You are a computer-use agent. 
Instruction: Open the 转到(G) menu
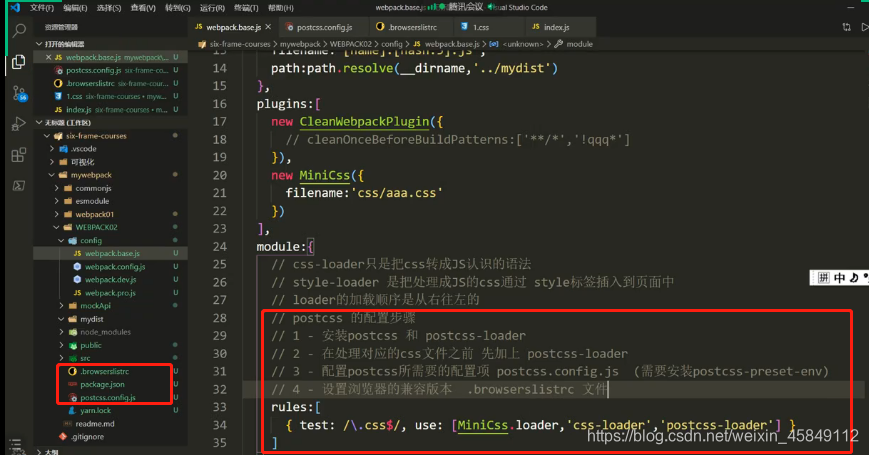click(177, 8)
